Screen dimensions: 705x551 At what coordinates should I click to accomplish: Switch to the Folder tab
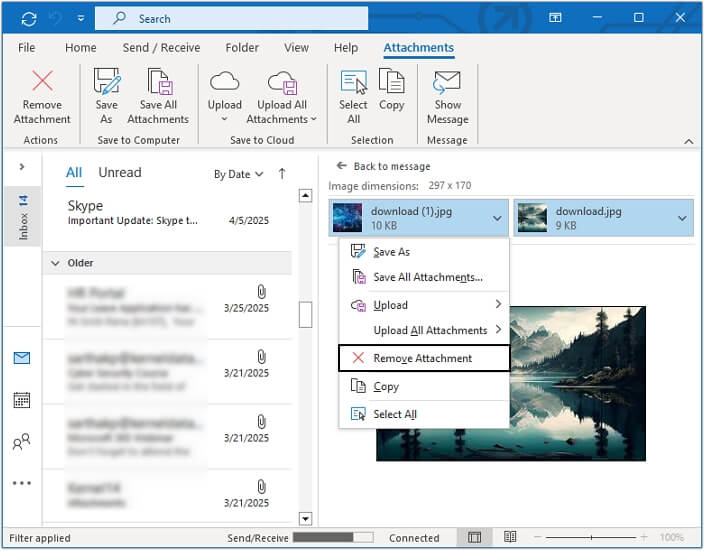pos(242,48)
